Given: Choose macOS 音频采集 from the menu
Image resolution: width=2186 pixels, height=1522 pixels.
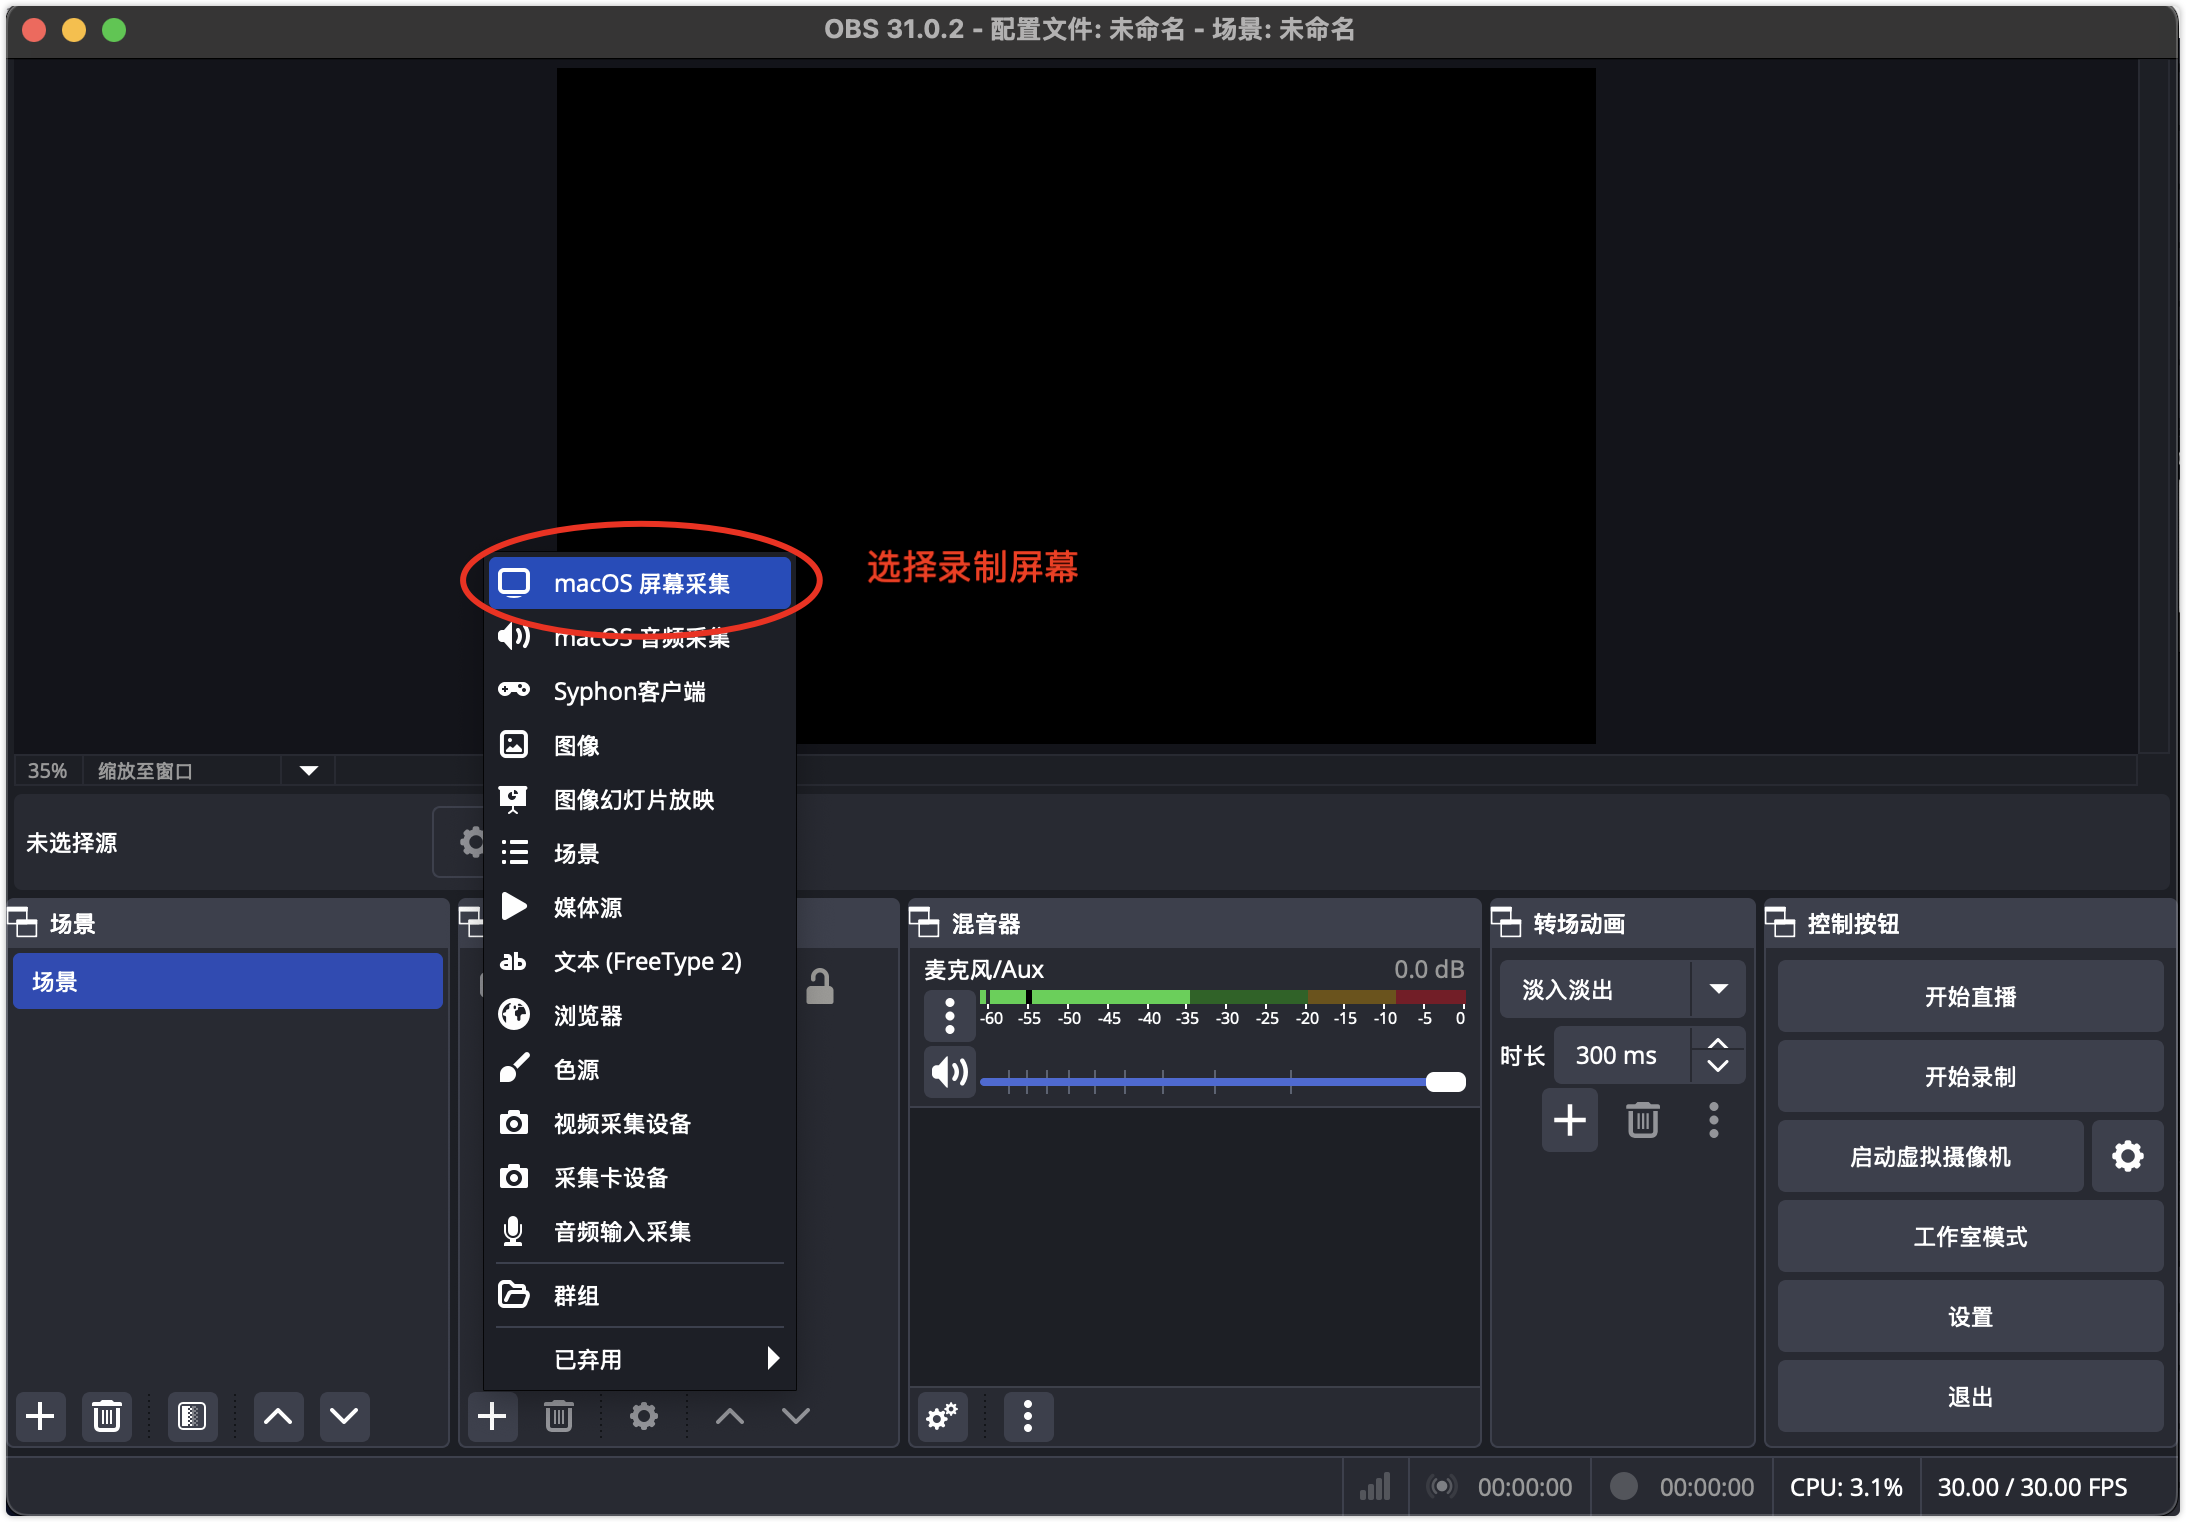Looking at the screenshot, I should 640,637.
